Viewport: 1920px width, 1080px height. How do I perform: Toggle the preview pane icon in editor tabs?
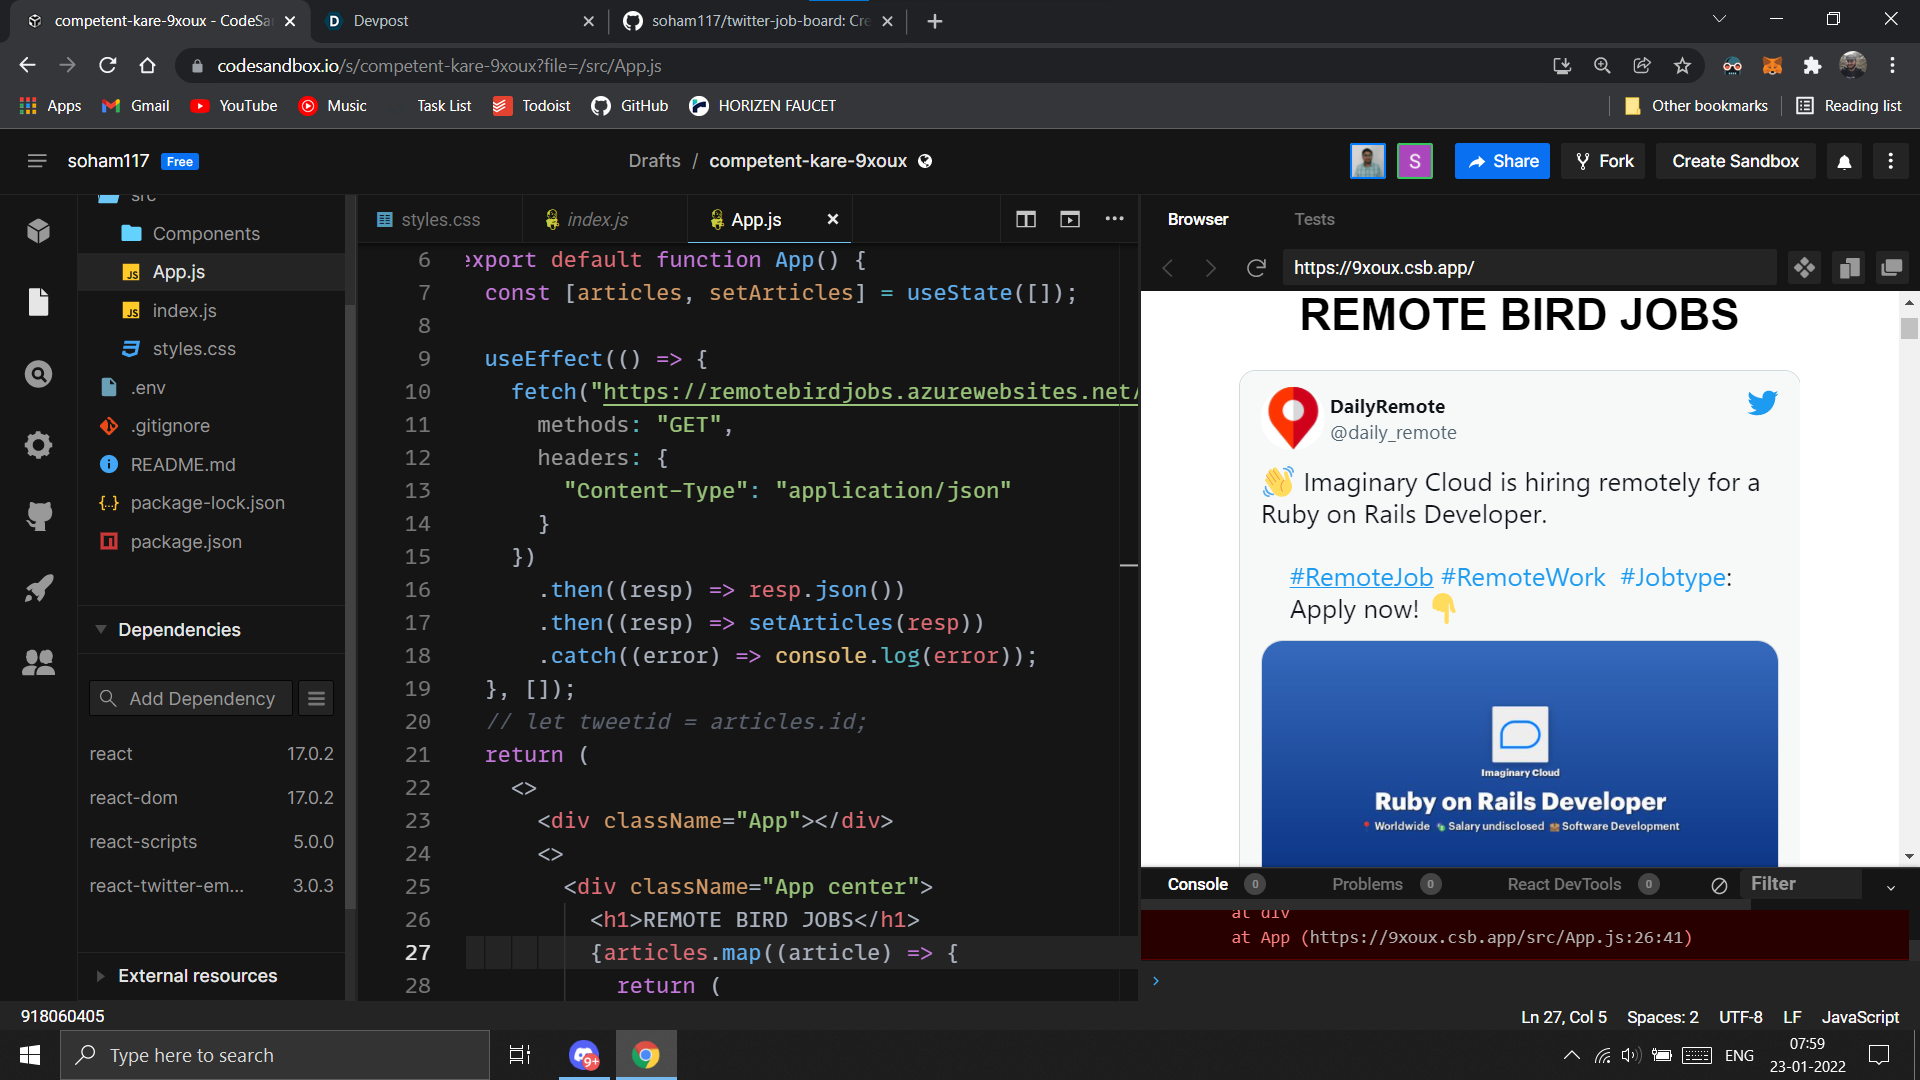pyautogui.click(x=1070, y=219)
